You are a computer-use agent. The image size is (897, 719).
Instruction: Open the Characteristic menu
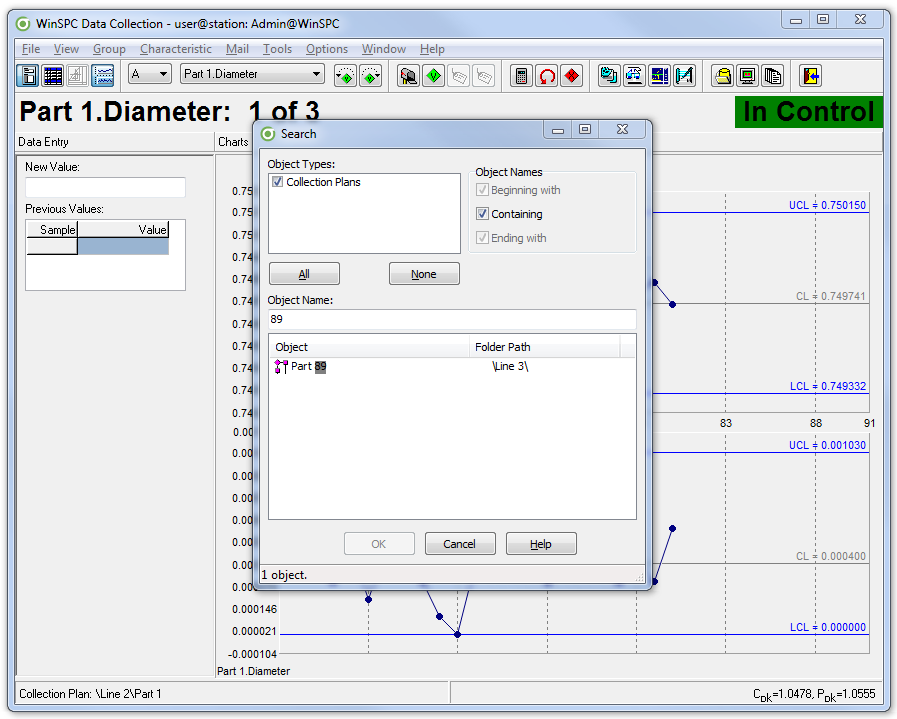[x=176, y=49]
